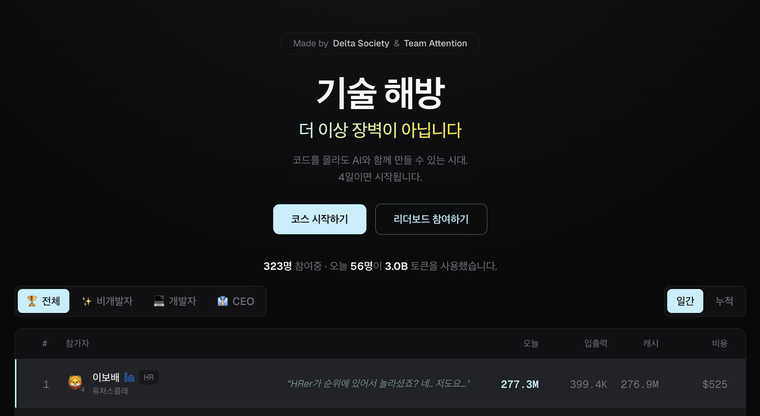Image resolution: width=760 pixels, height=416 pixels.
Task: Click the 리더보드 참여하기 button
Action: (x=431, y=219)
